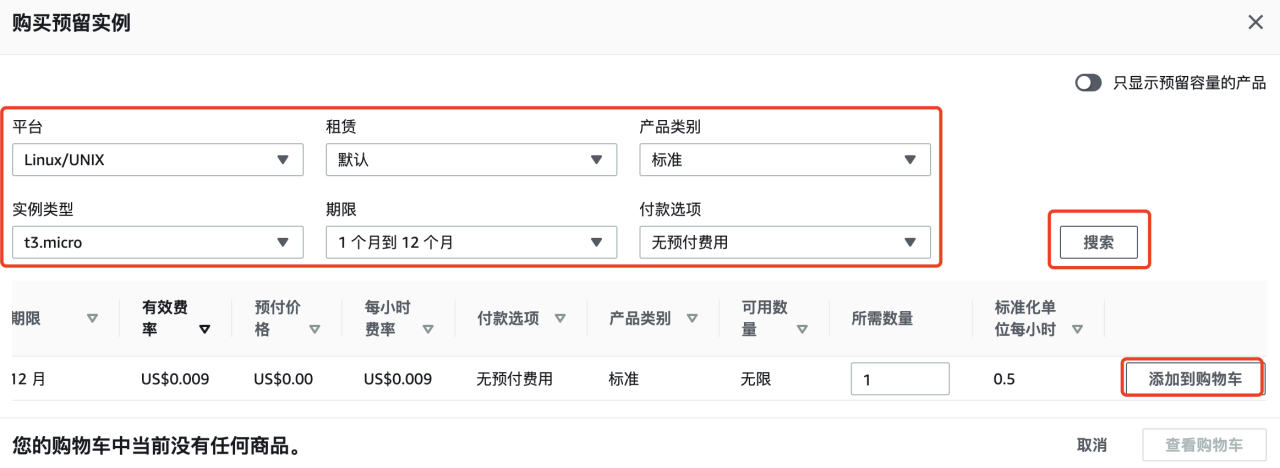This screenshot has width=1280, height=468.
Task: Close the 购买预留实例 dialog
Action: click(x=1255, y=22)
